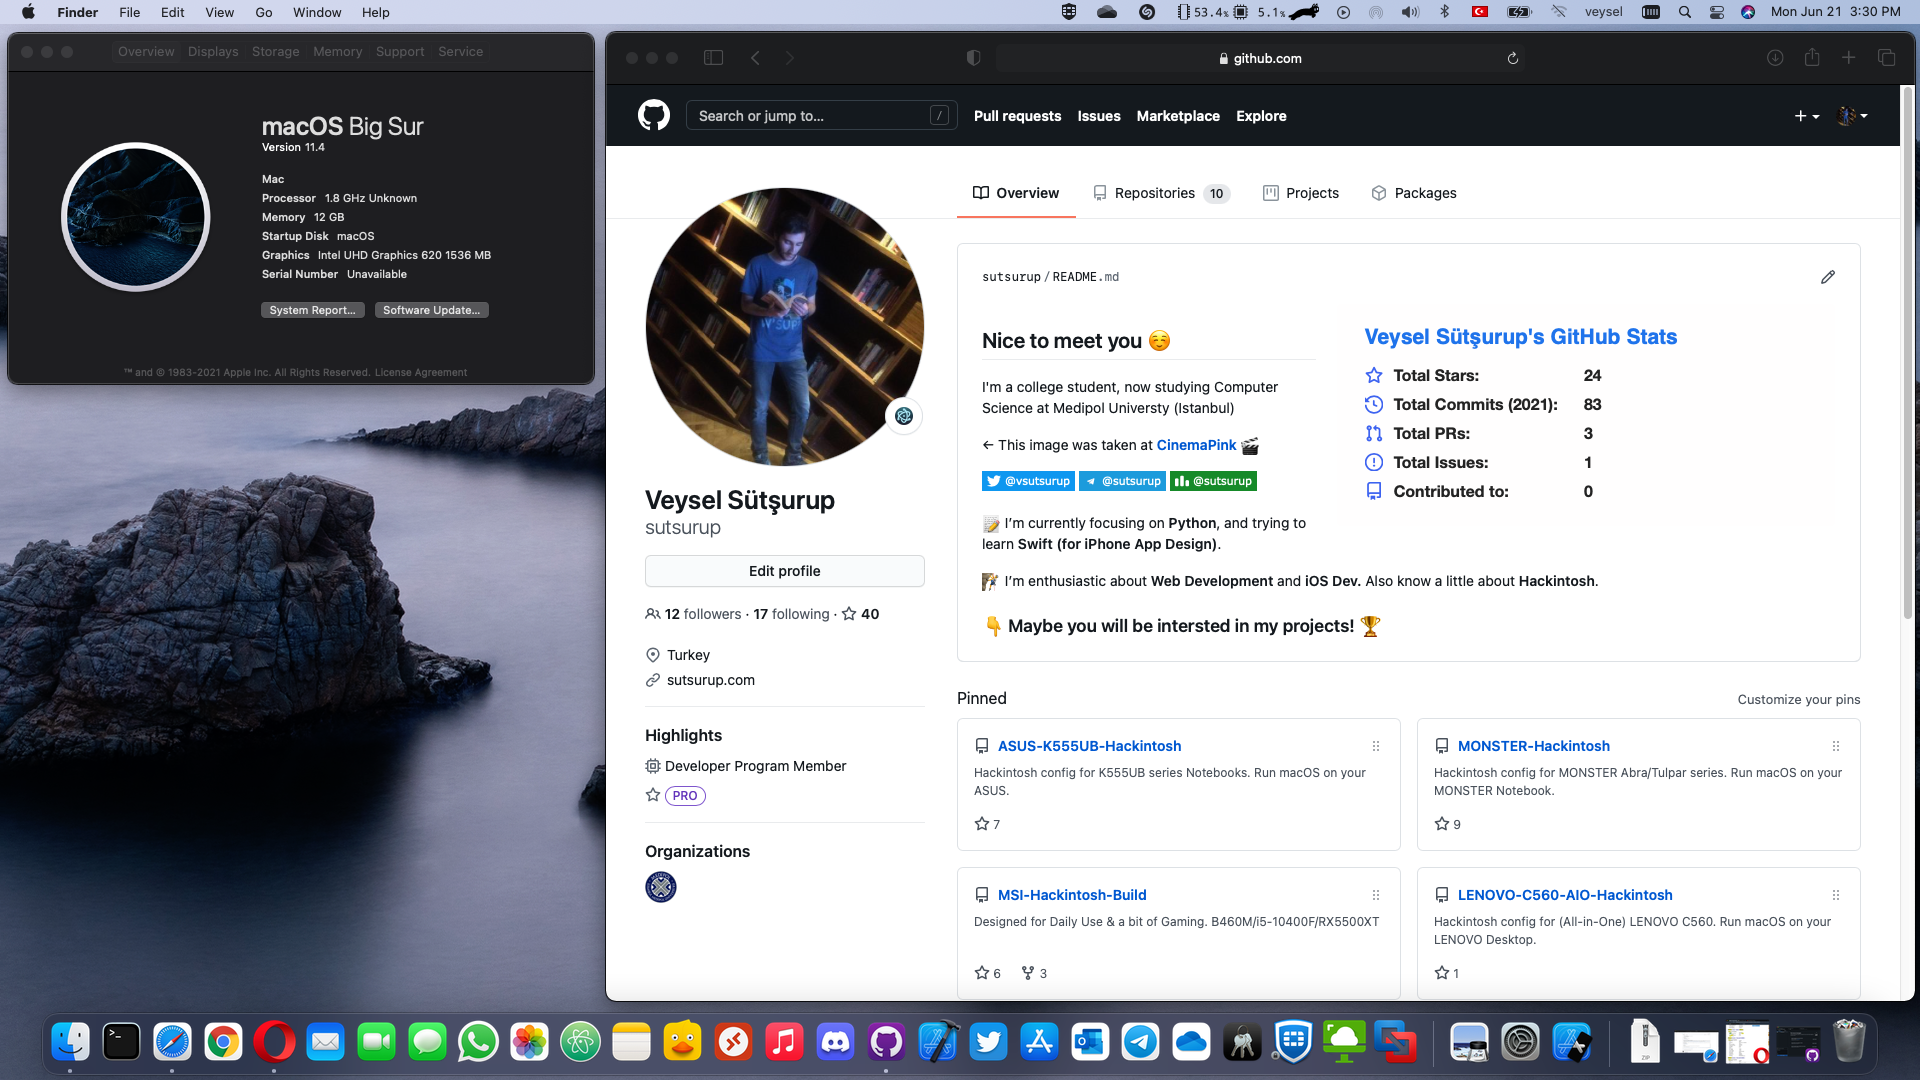Click the GitHub Octocat logo
1920x1080 pixels.
pos(653,116)
